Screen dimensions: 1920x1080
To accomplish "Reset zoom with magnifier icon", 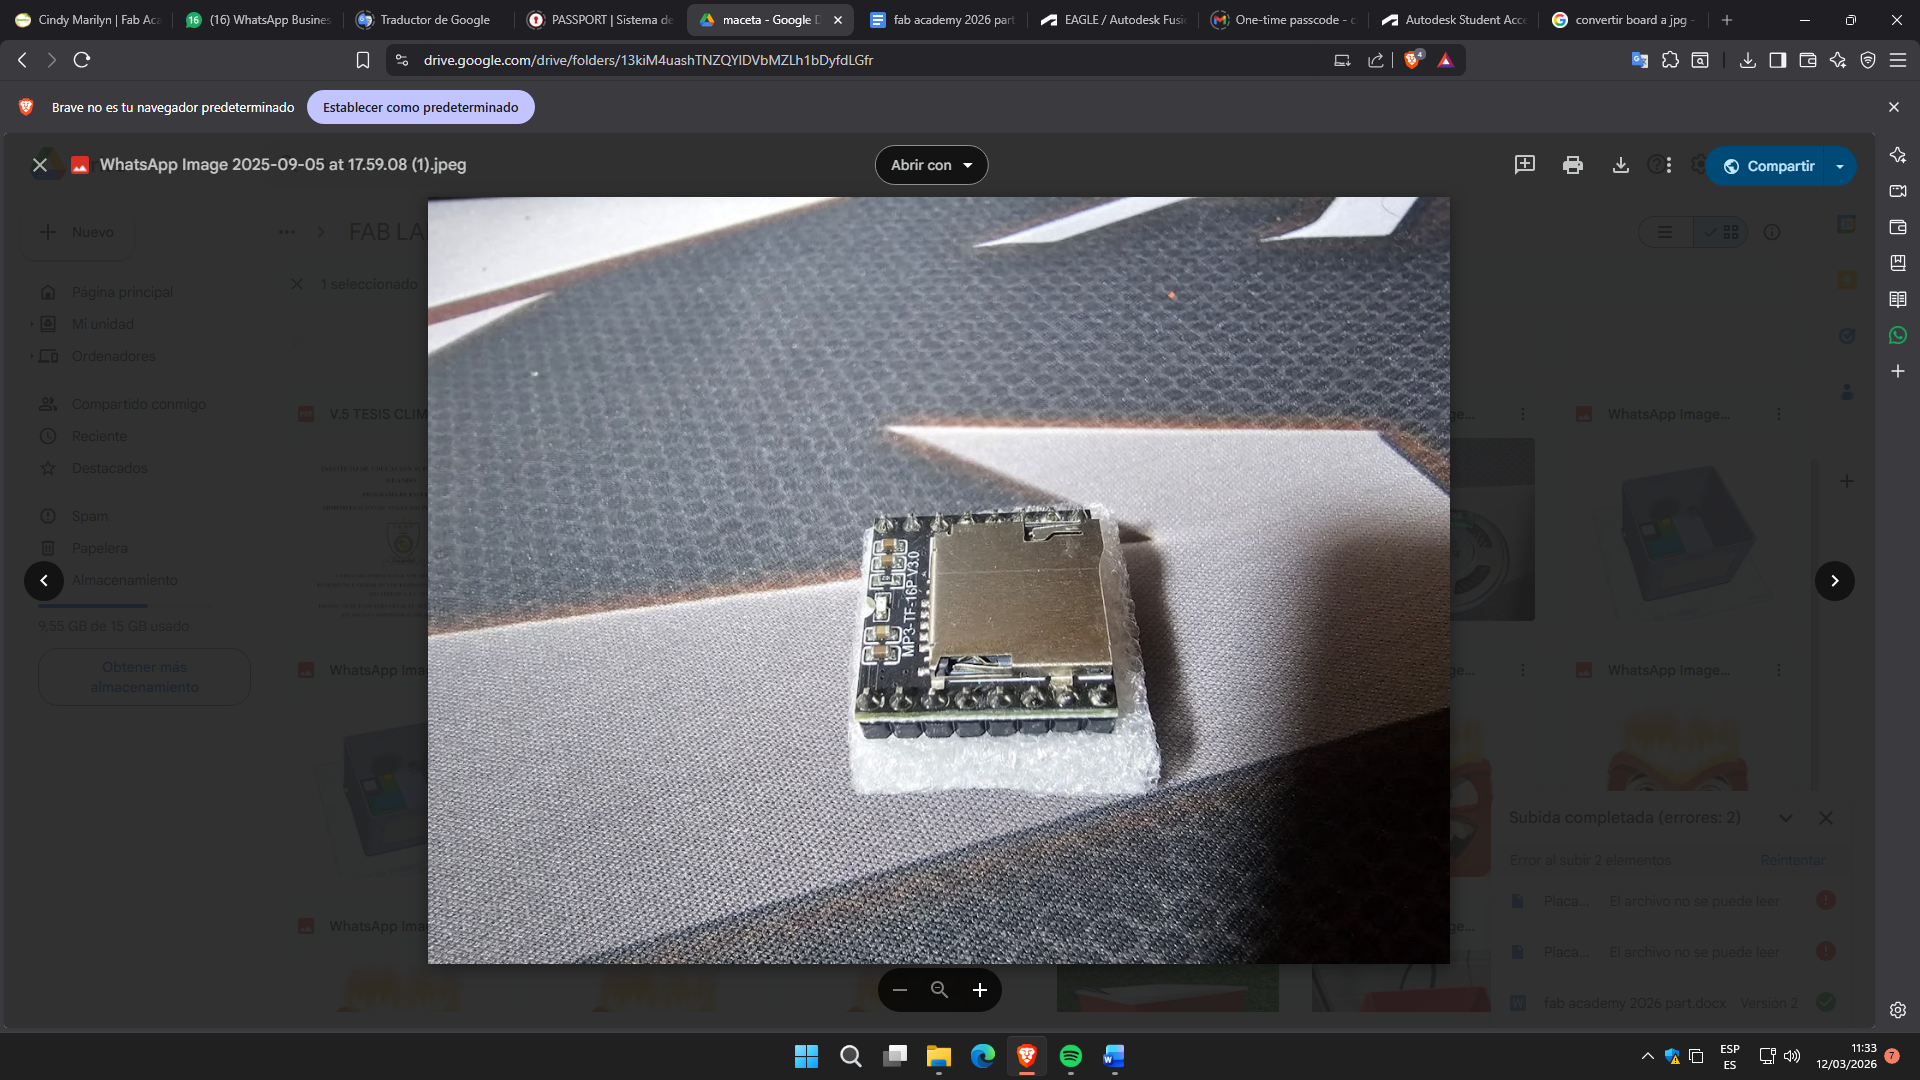I will click(x=939, y=990).
